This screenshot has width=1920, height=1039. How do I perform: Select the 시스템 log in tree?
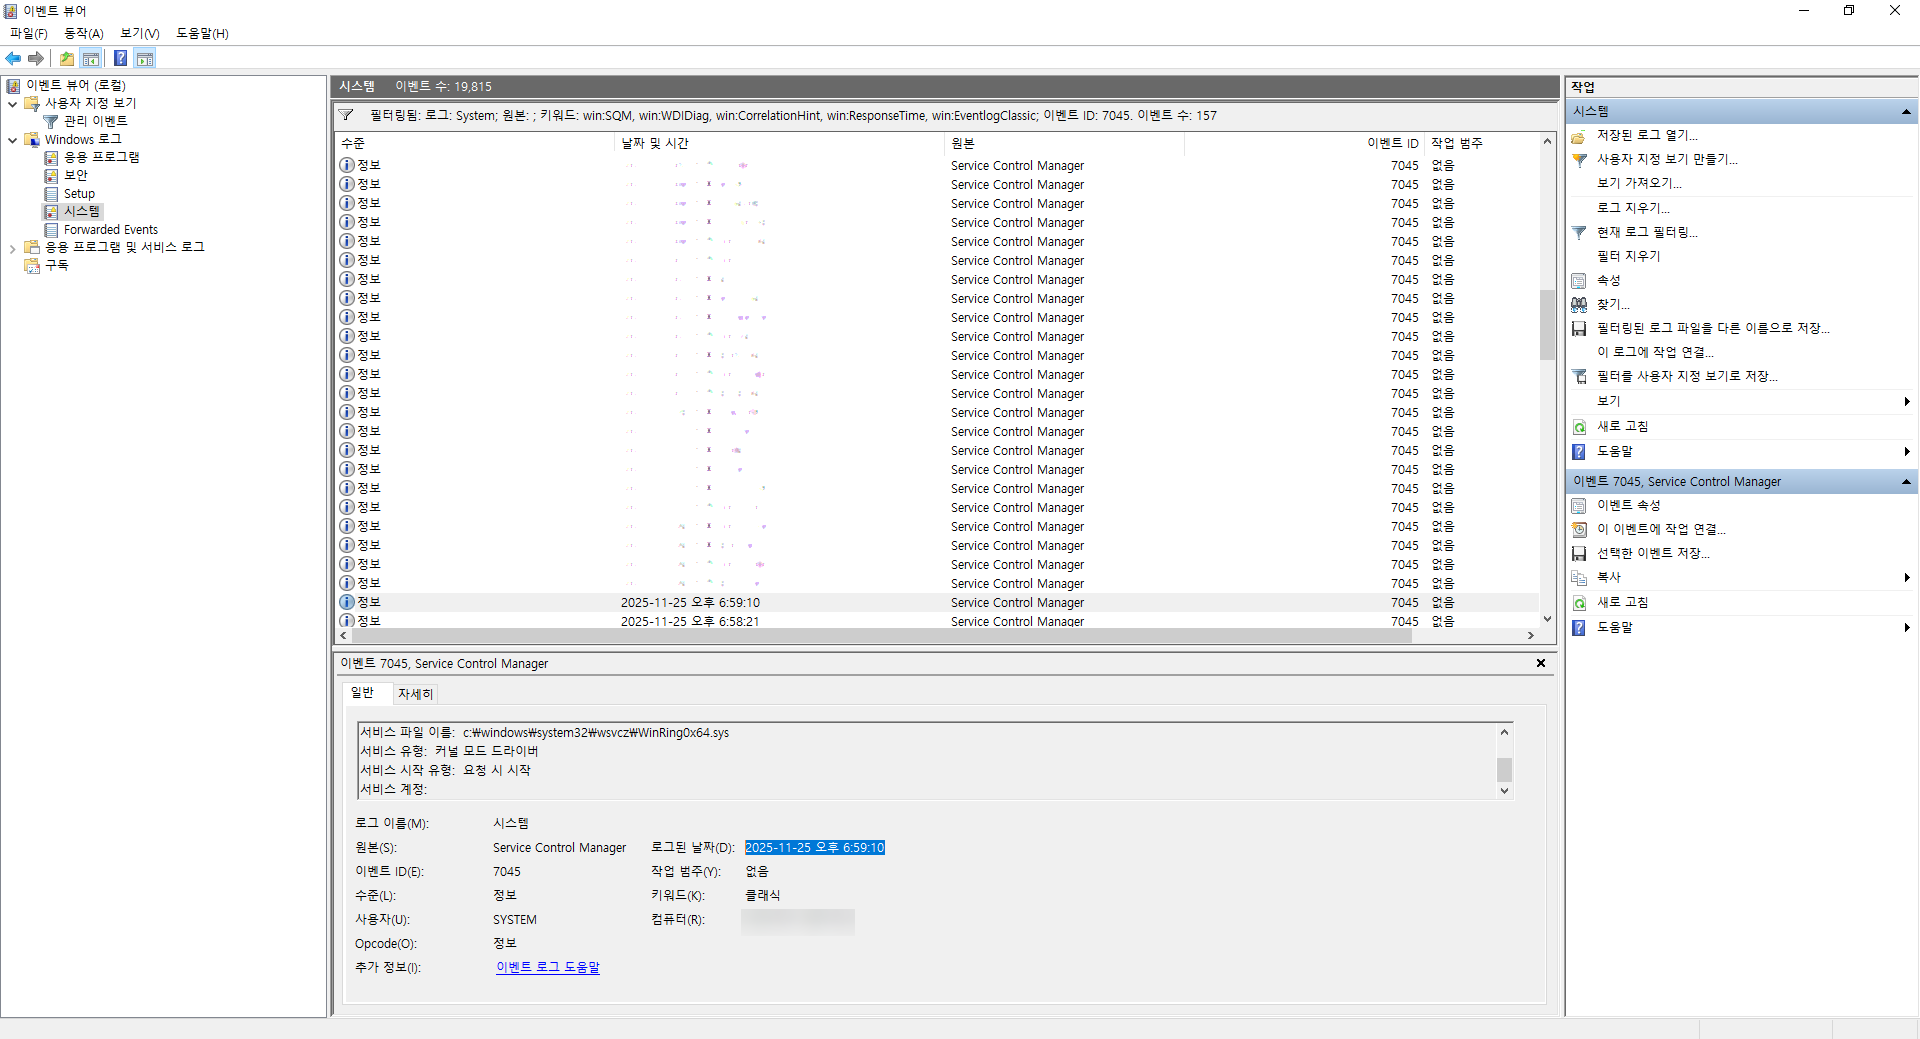pyautogui.click(x=82, y=212)
